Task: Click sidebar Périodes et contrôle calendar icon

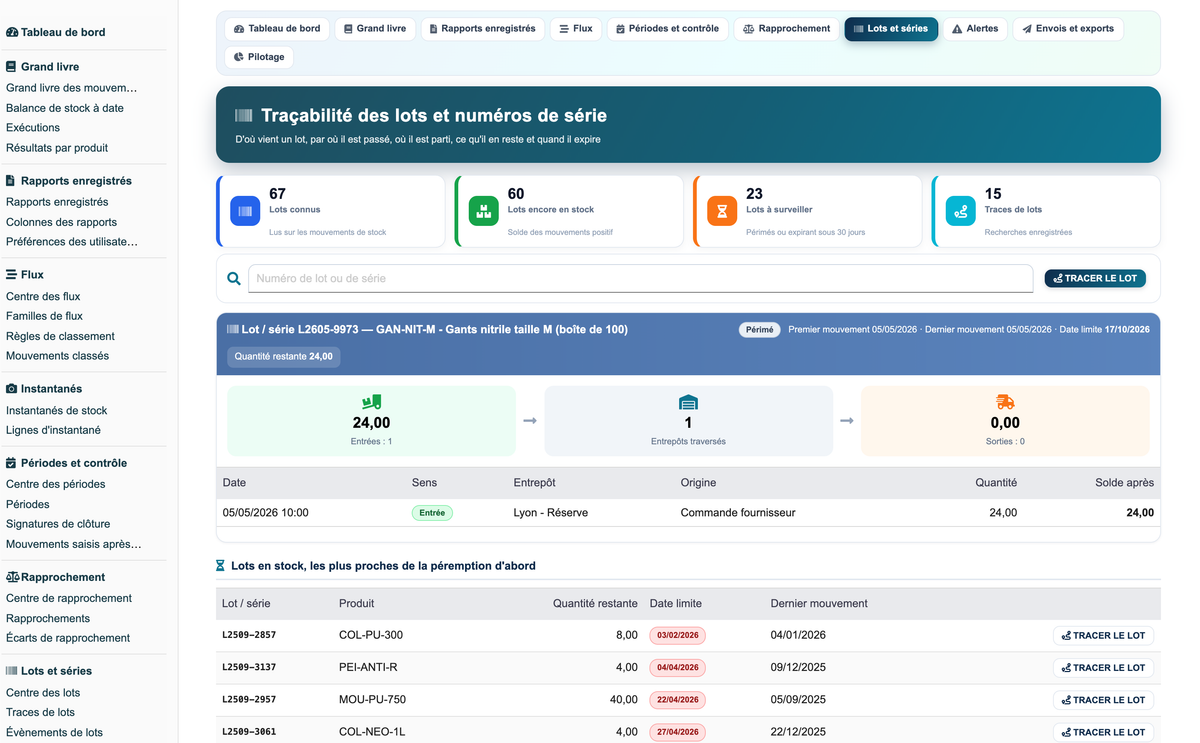Action: (x=11, y=463)
